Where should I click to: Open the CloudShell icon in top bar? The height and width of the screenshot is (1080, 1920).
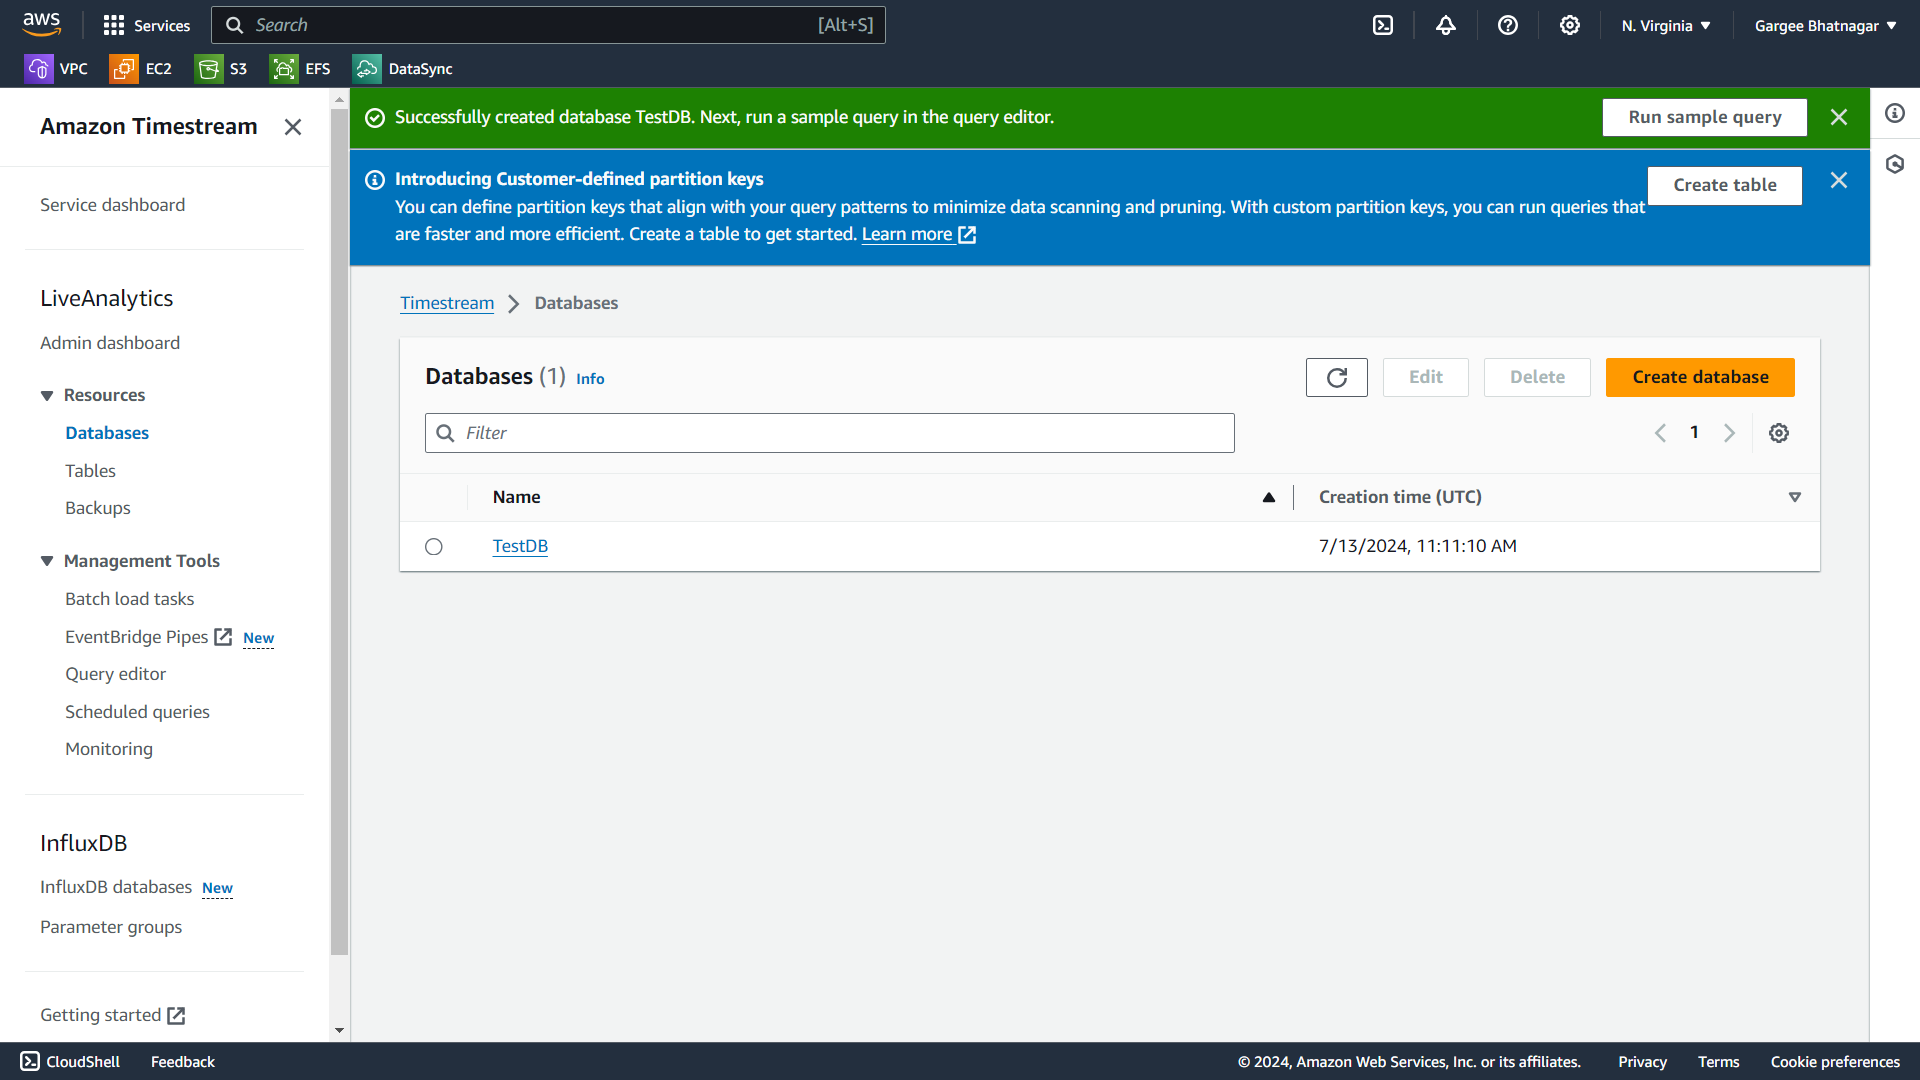coord(1383,25)
